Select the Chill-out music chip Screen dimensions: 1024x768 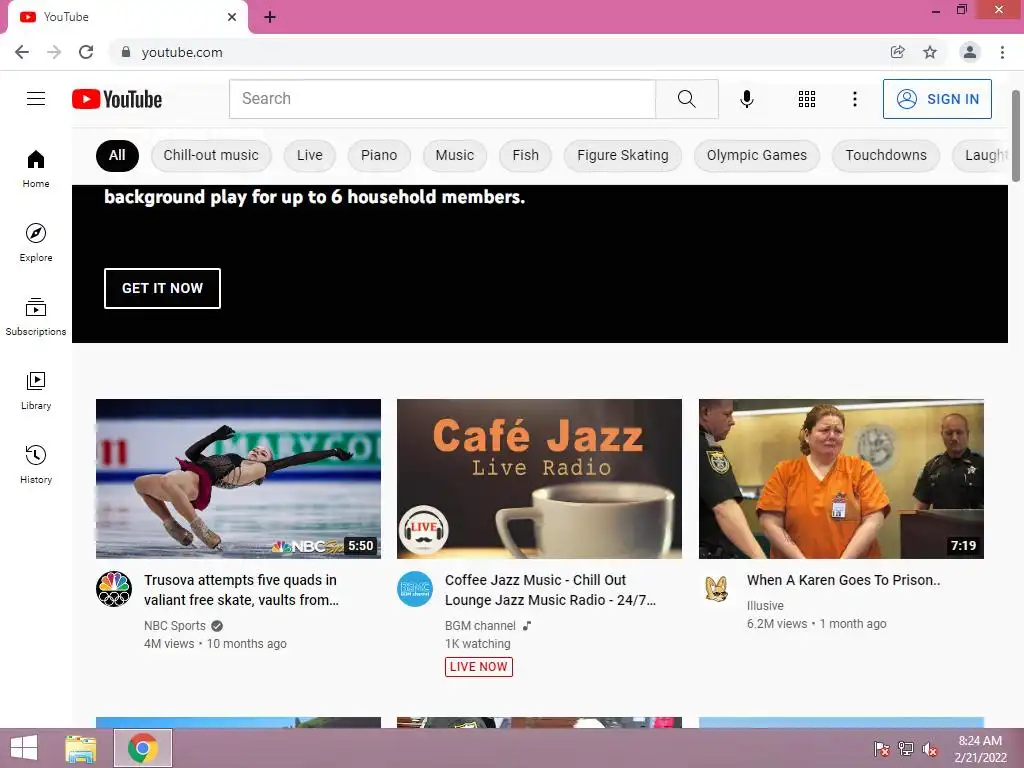[211, 155]
